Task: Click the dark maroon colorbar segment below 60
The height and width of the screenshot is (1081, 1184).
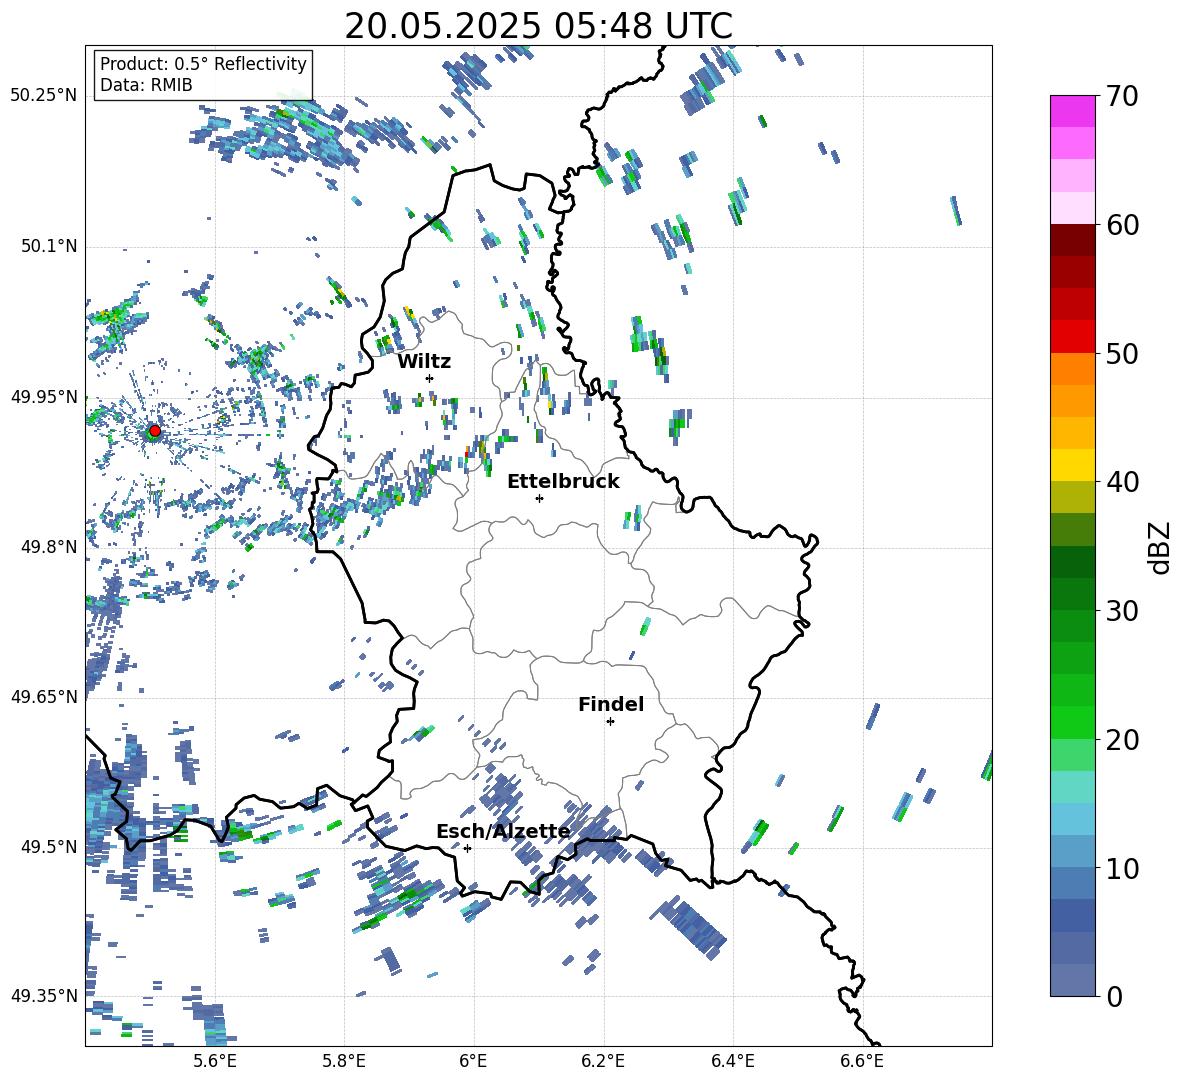Action: click(x=1073, y=240)
